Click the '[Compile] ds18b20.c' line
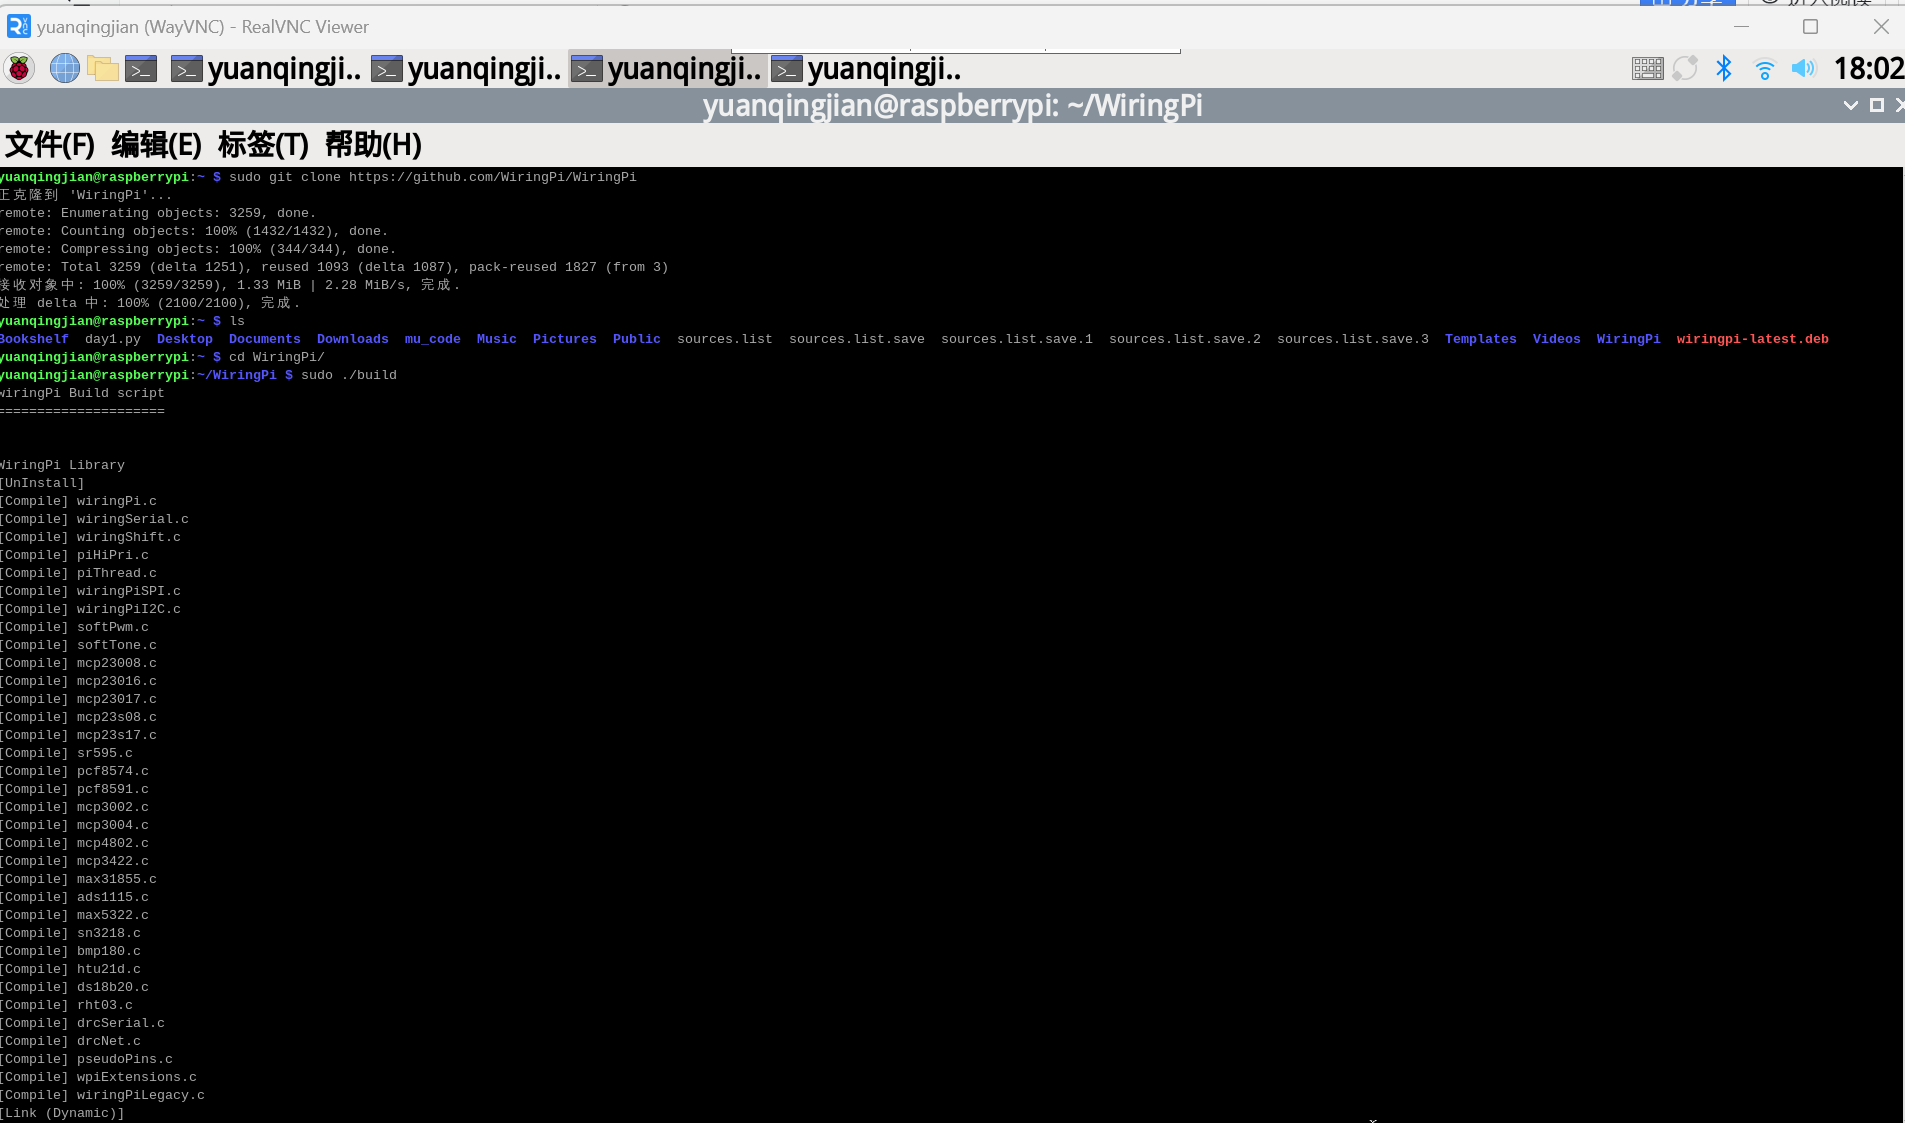Image resolution: width=1905 pixels, height=1123 pixels. 74,987
